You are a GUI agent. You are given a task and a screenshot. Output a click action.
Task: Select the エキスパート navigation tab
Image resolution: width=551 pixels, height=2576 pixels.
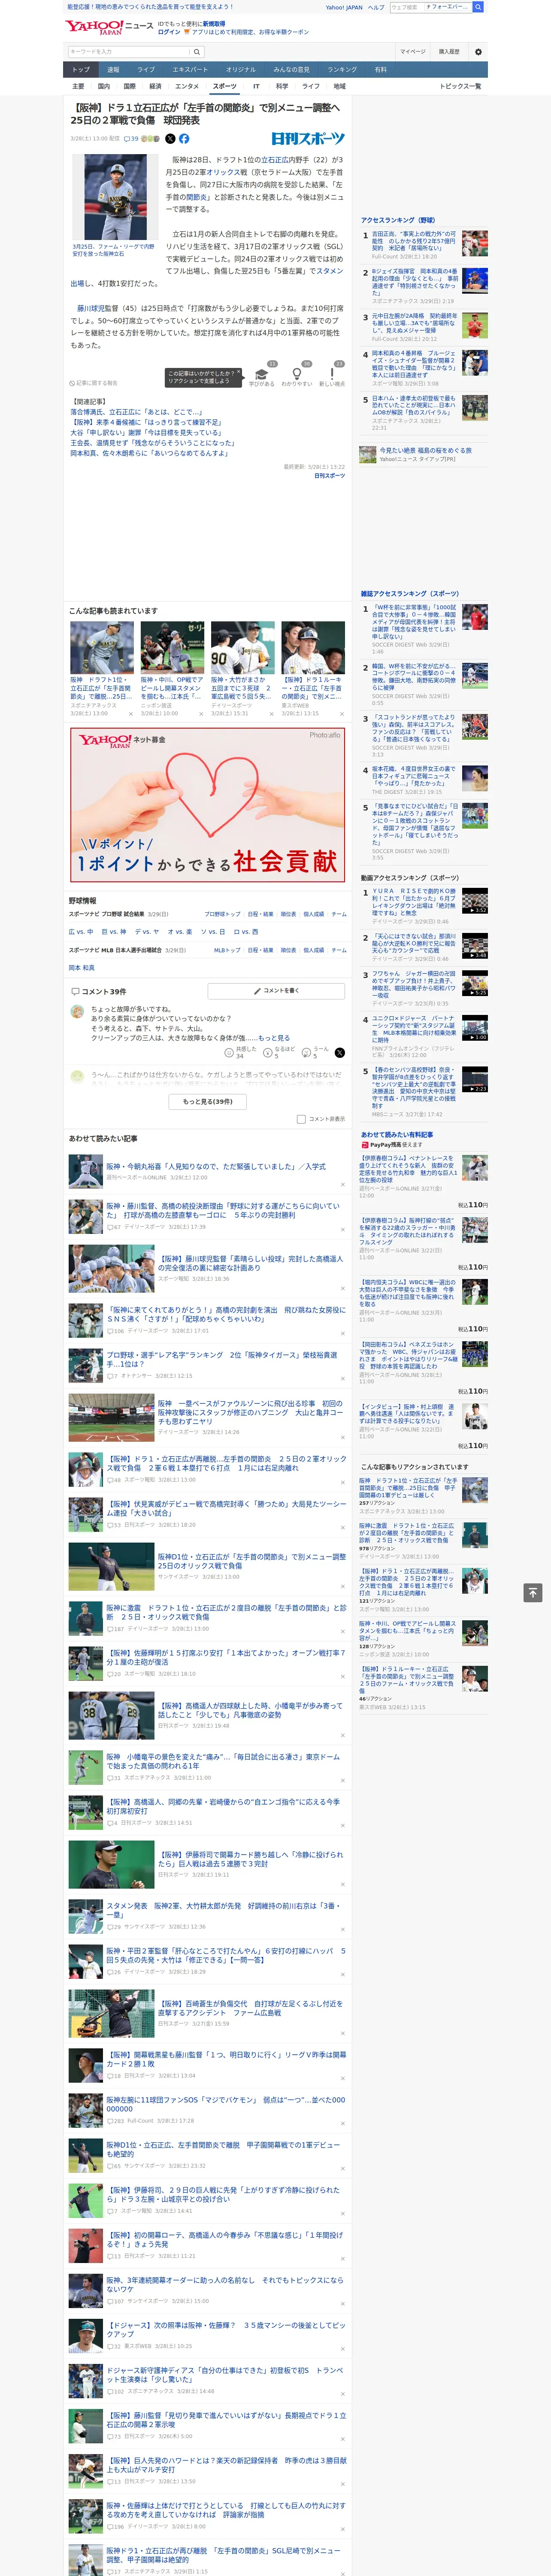[190, 70]
